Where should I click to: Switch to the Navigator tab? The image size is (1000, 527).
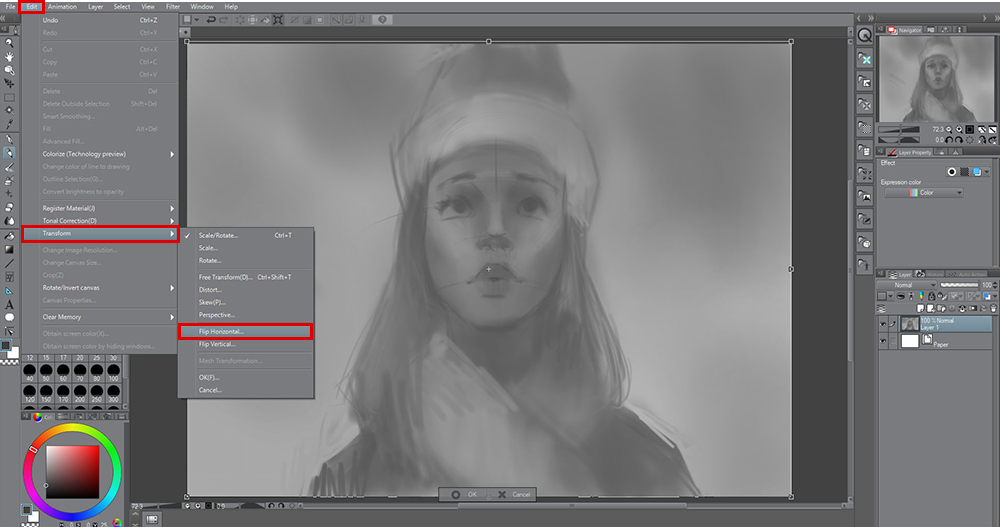click(905, 30)
